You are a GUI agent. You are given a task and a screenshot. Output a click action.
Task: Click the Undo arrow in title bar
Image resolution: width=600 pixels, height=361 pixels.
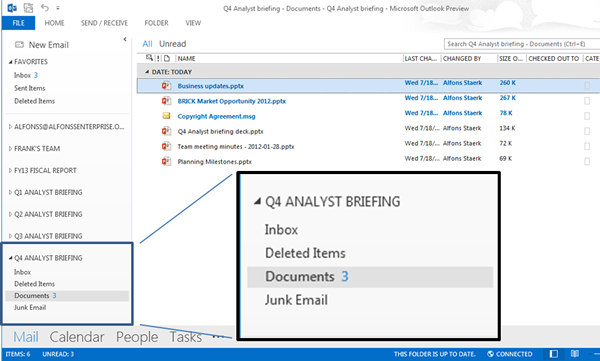pos(45,7)
